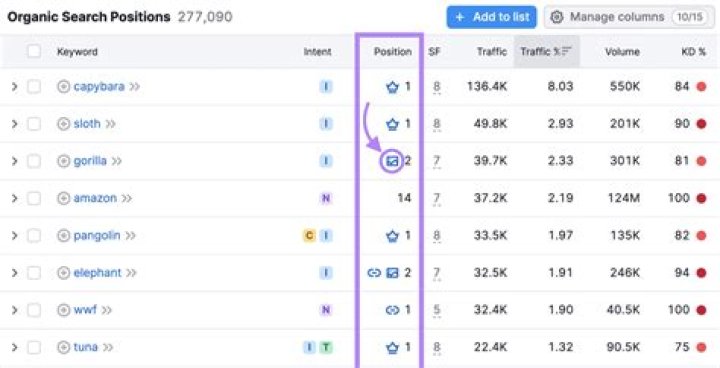The width and height of the screenshot is (720, 368).
Task: Click the plus icon next to gorilla
Action: point(63,161)
